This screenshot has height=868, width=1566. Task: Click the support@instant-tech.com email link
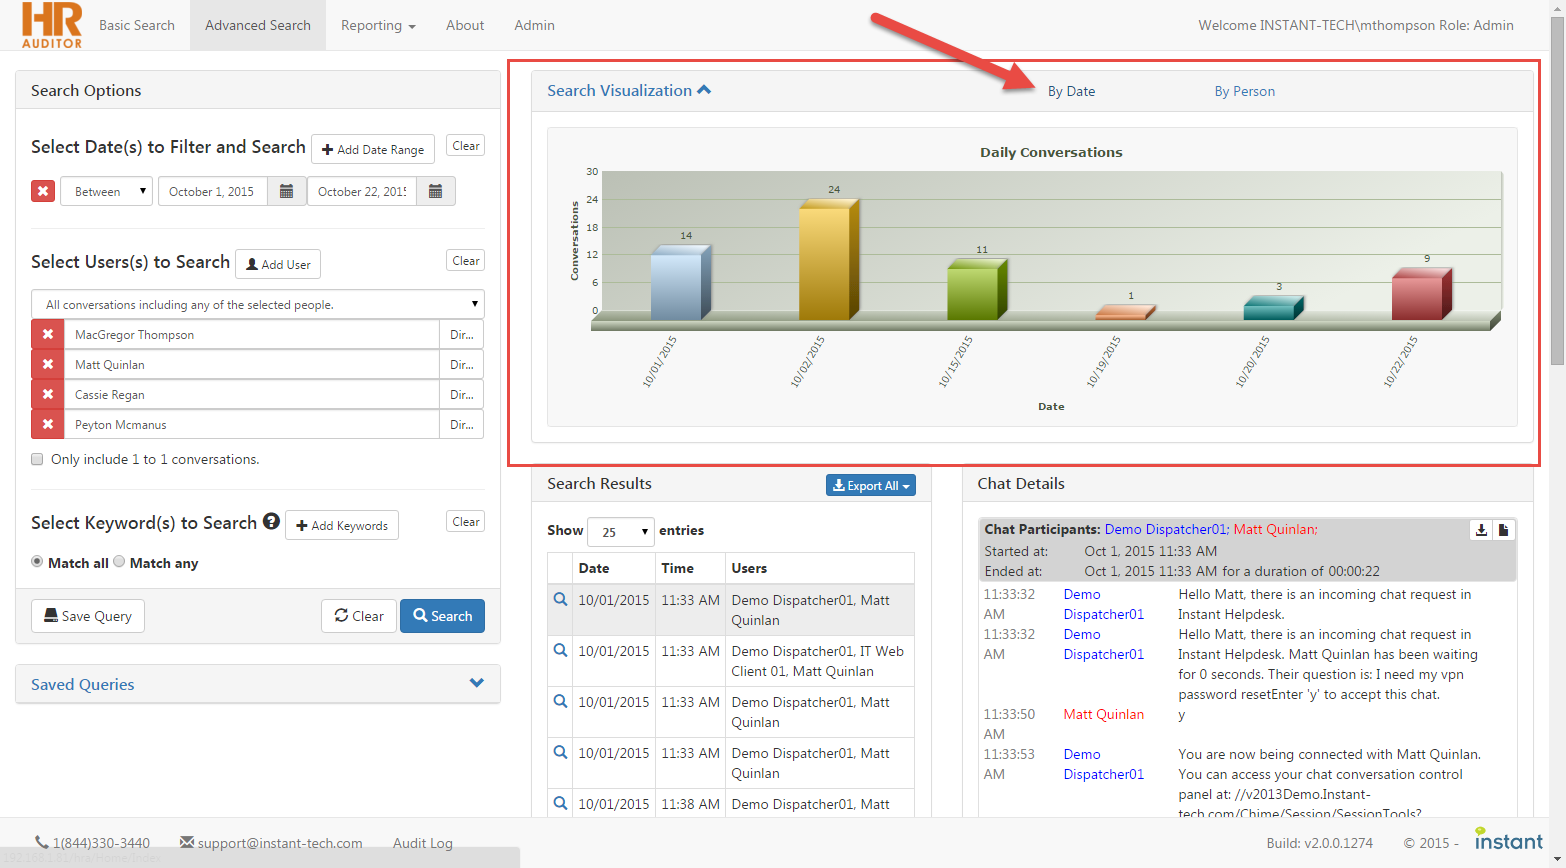pos(271,843)
